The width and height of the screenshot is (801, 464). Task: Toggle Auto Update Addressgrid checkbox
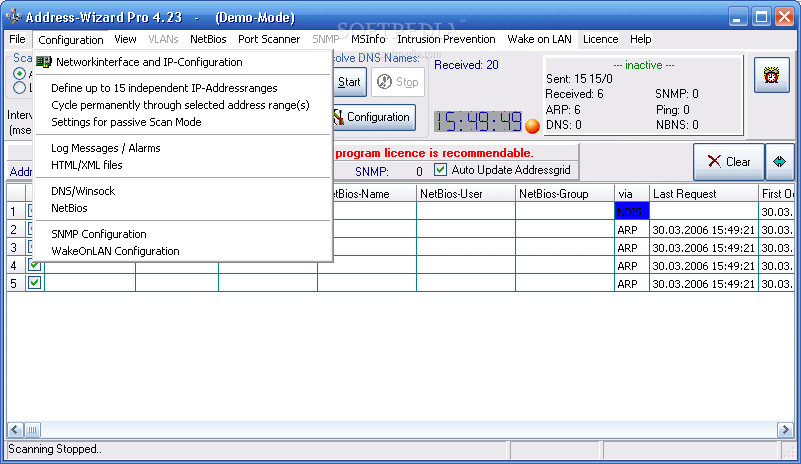[x=440, y=170]
